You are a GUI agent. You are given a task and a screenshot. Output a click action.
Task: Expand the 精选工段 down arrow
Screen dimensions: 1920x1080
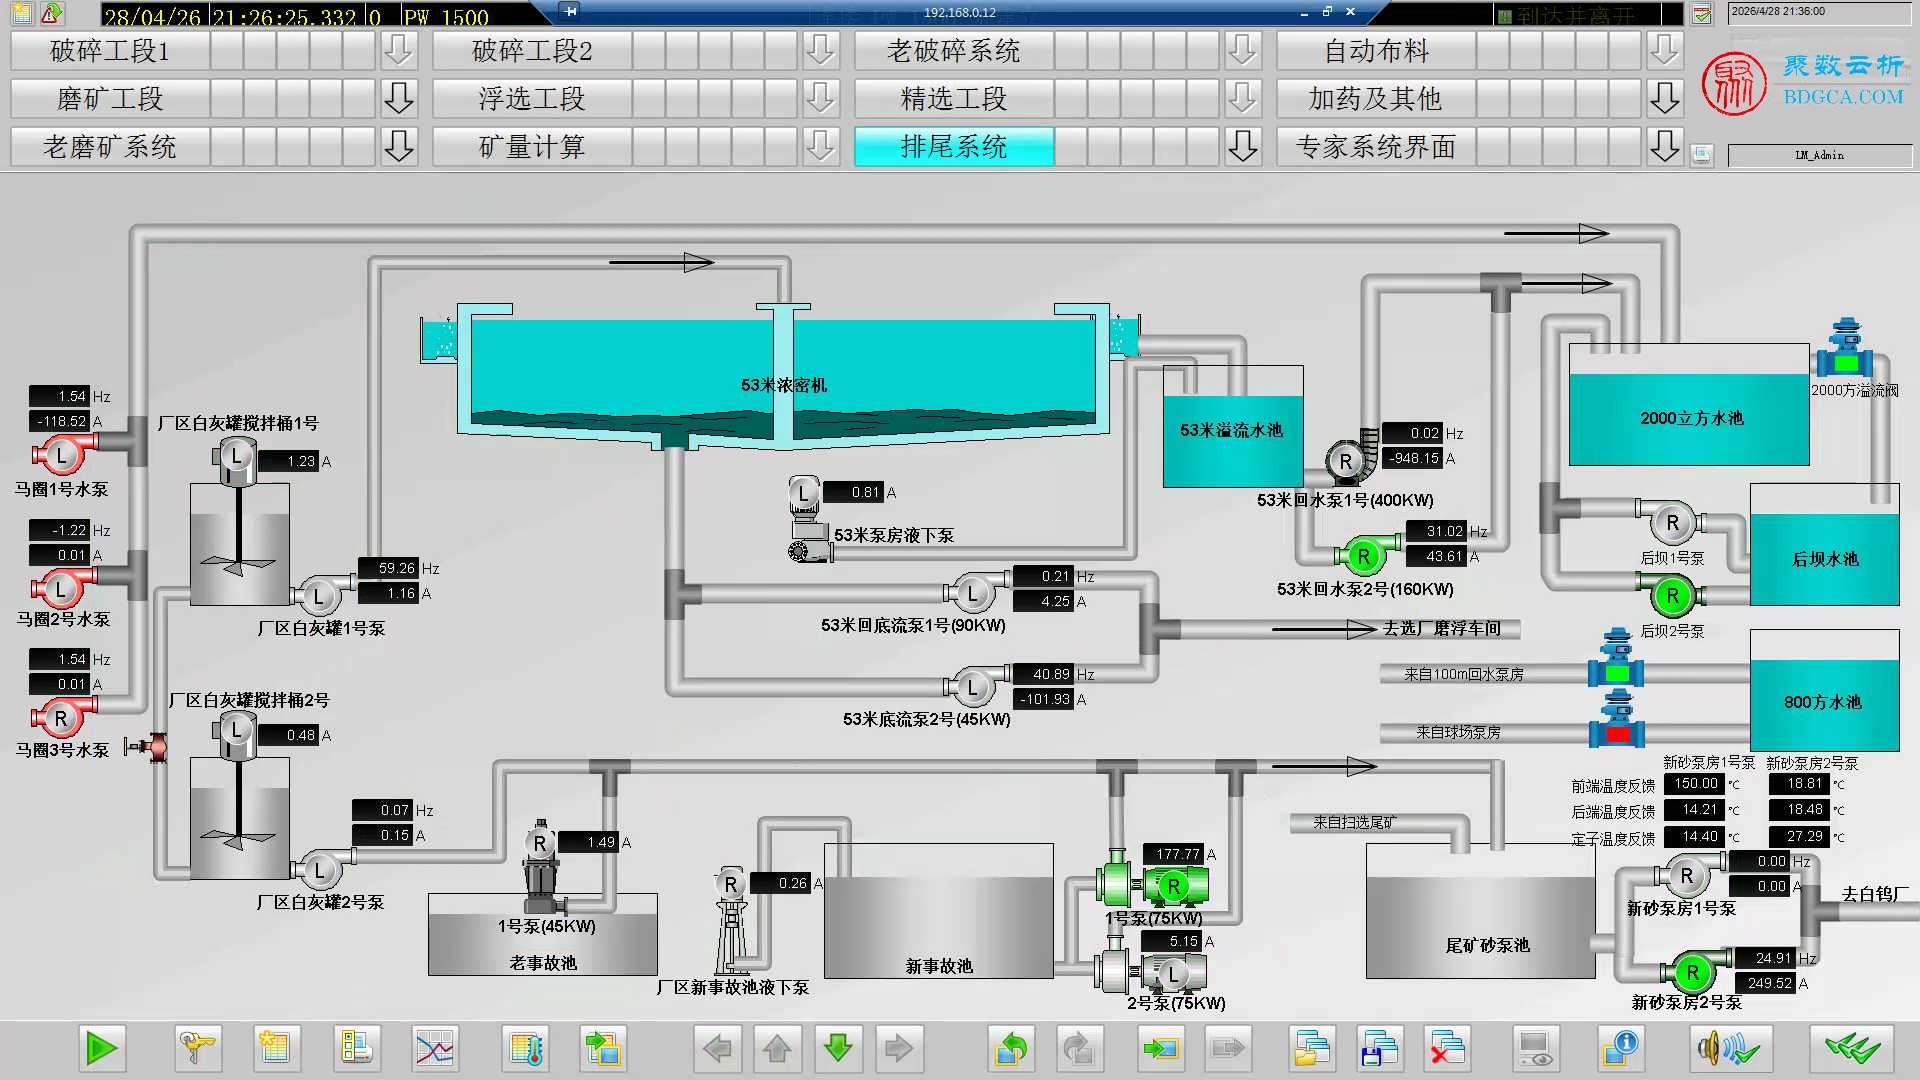(x=1243, y=98)
